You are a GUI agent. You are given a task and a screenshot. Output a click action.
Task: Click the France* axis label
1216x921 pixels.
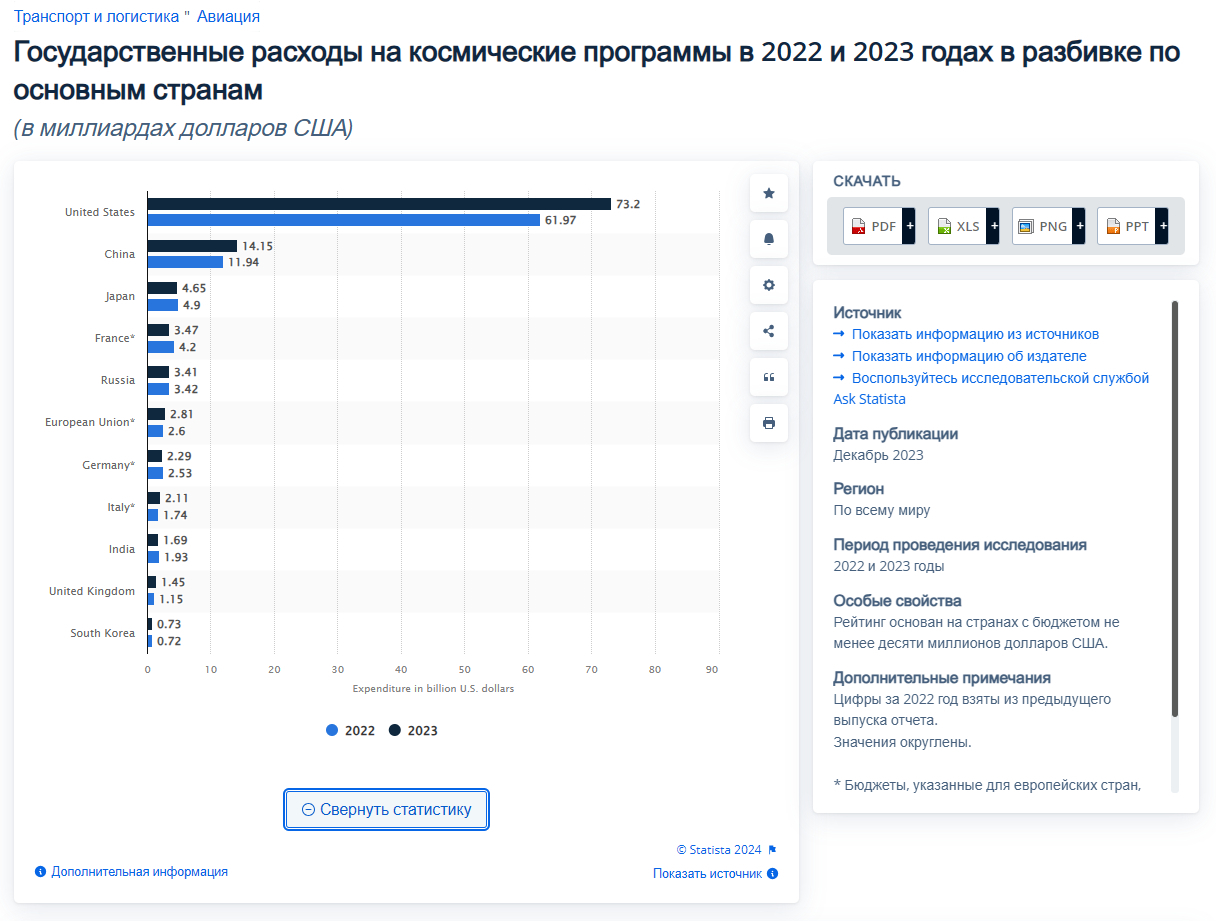coord(115,338)
